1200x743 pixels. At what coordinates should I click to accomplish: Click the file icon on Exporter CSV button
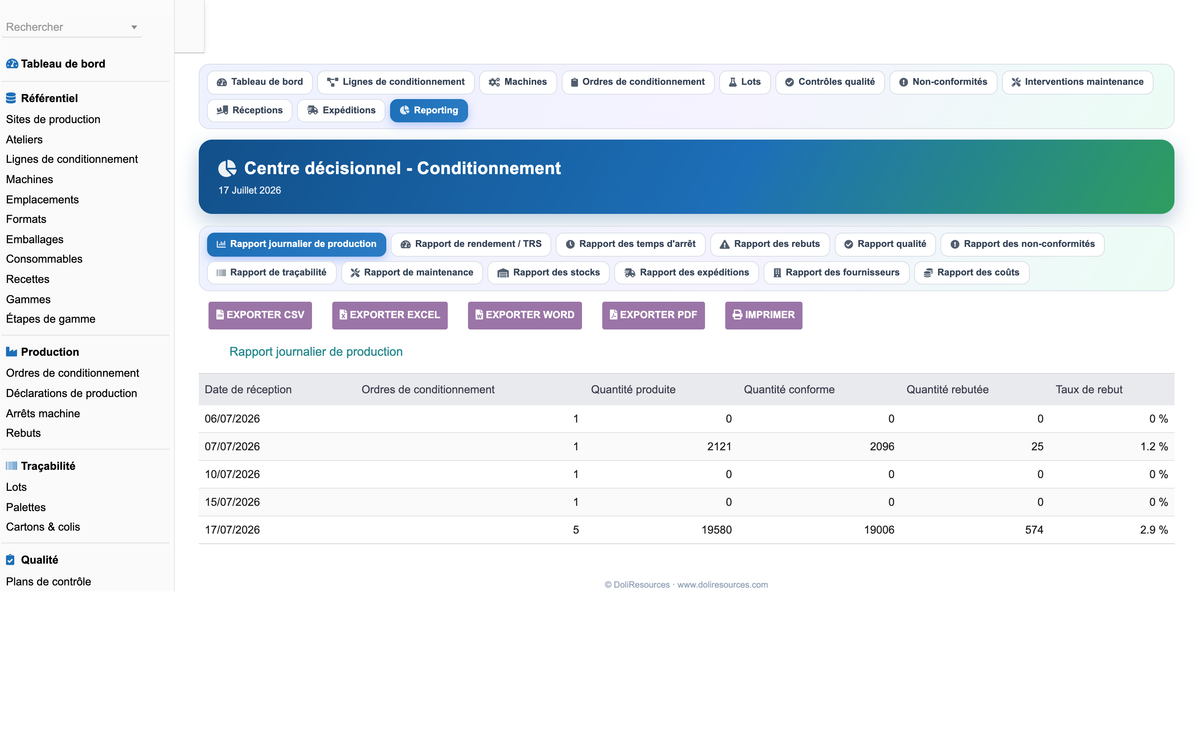pos(220,315)
